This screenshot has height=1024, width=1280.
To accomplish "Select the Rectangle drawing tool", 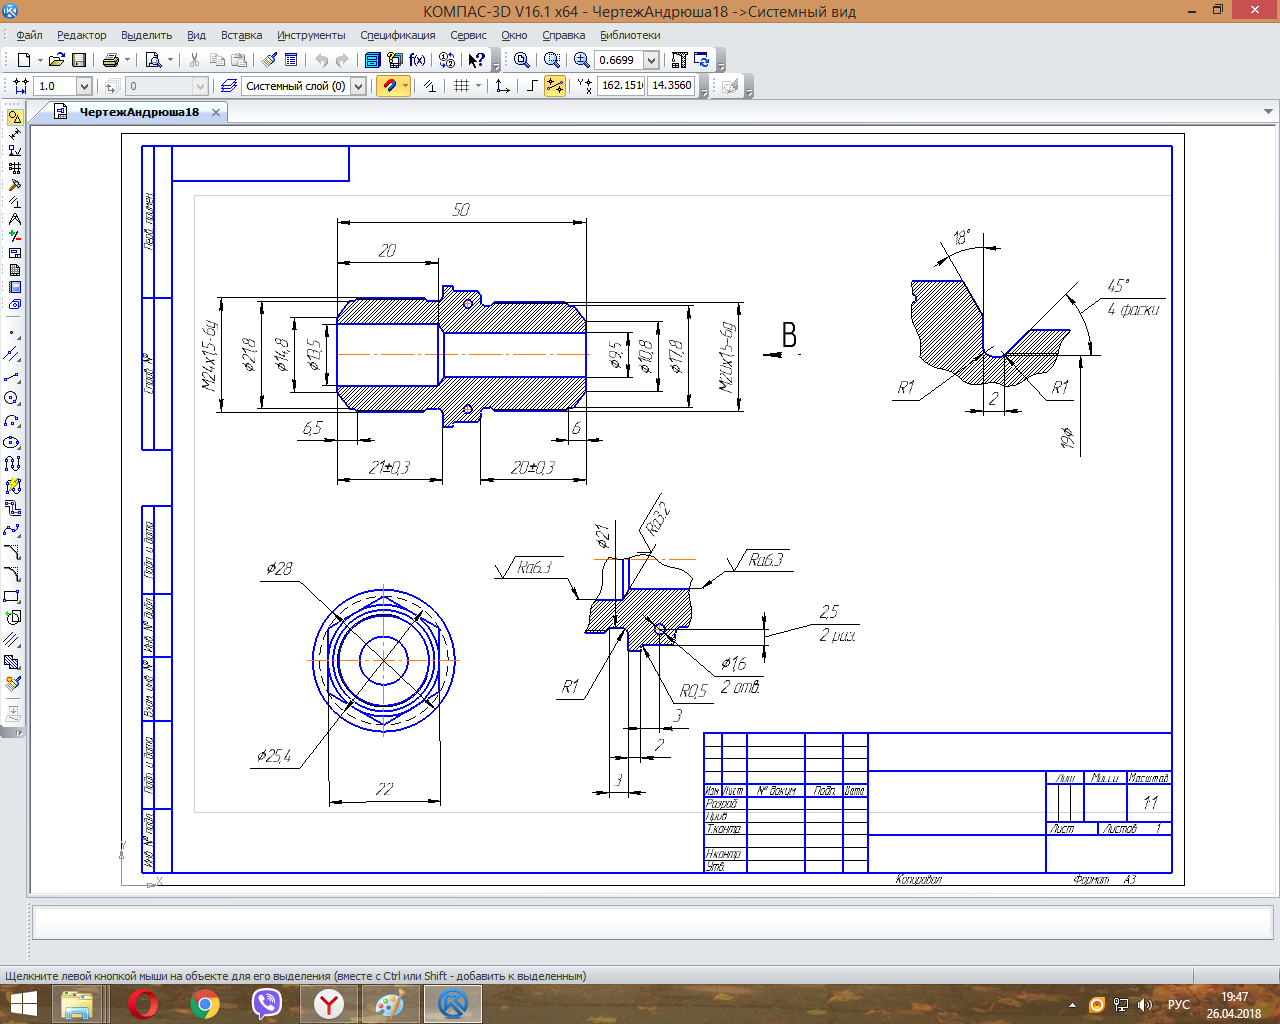I will click(12, 596).
